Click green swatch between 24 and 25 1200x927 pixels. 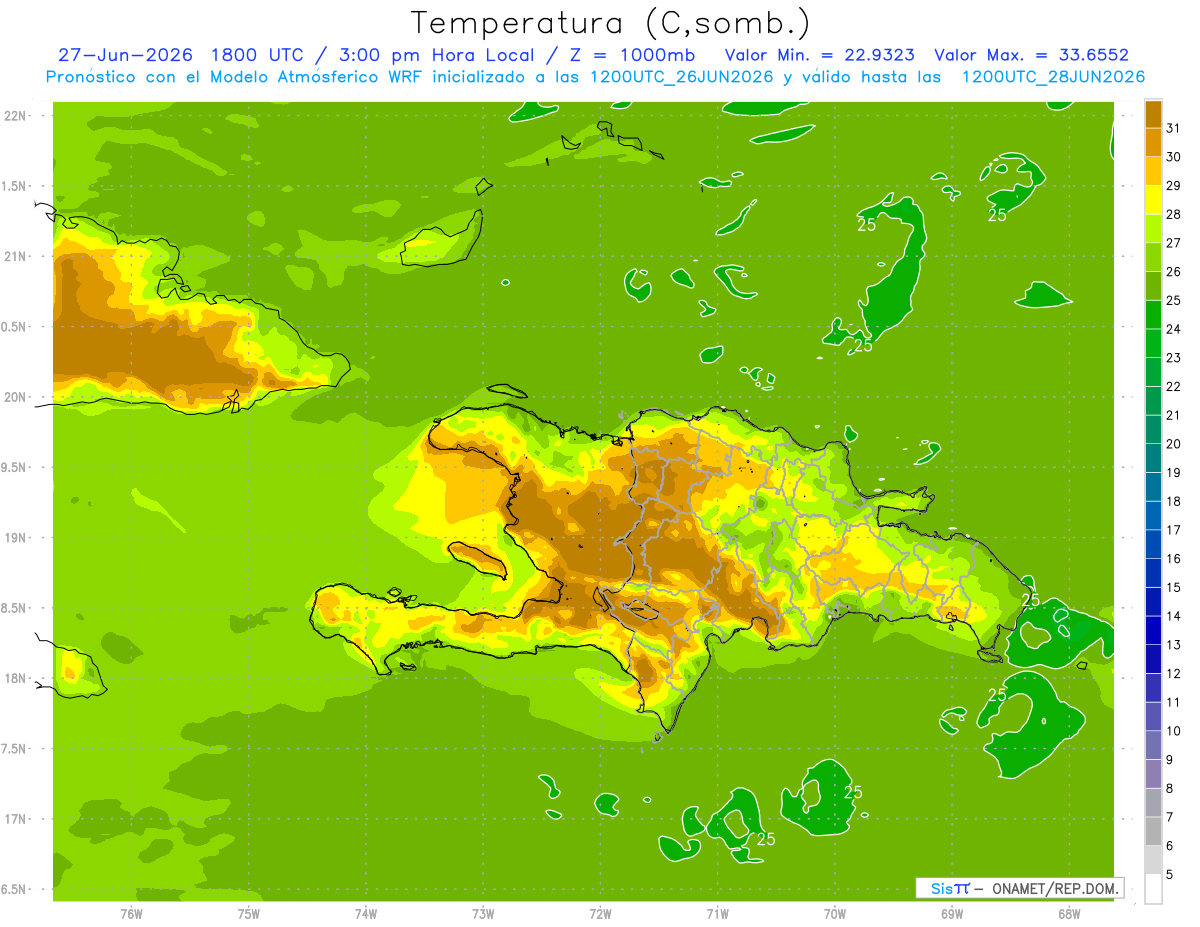1153,315
